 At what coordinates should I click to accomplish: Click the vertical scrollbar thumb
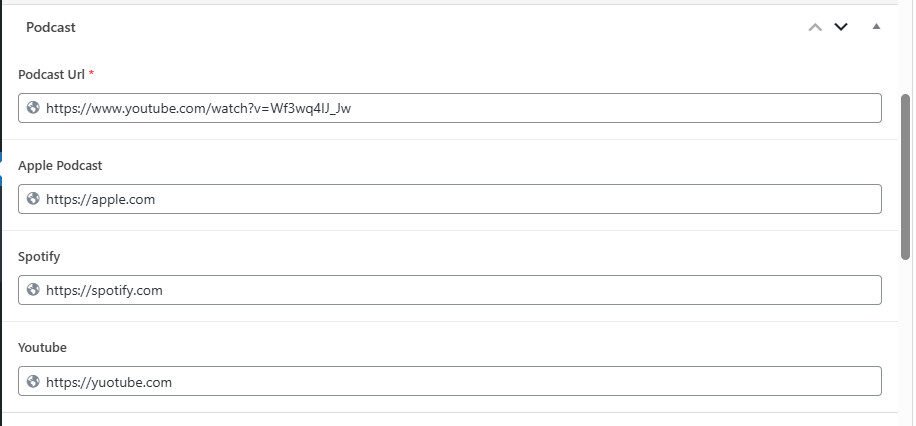(x=905, y=176)
